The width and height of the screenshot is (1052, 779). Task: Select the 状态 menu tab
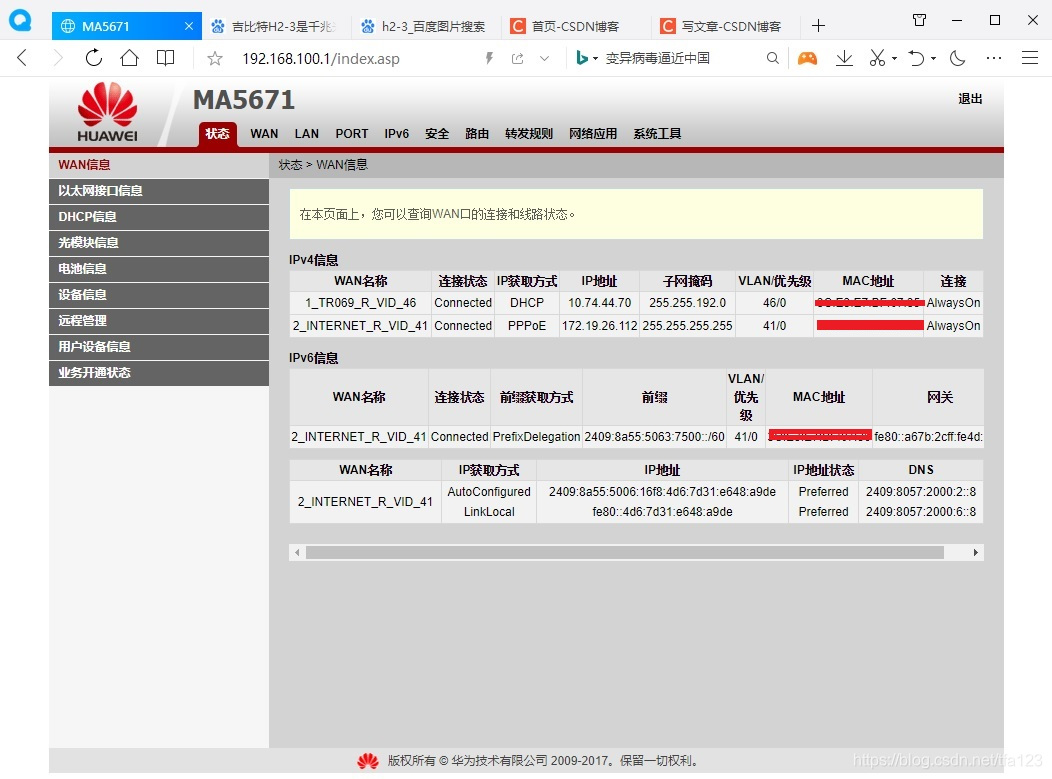coord(217,134)
